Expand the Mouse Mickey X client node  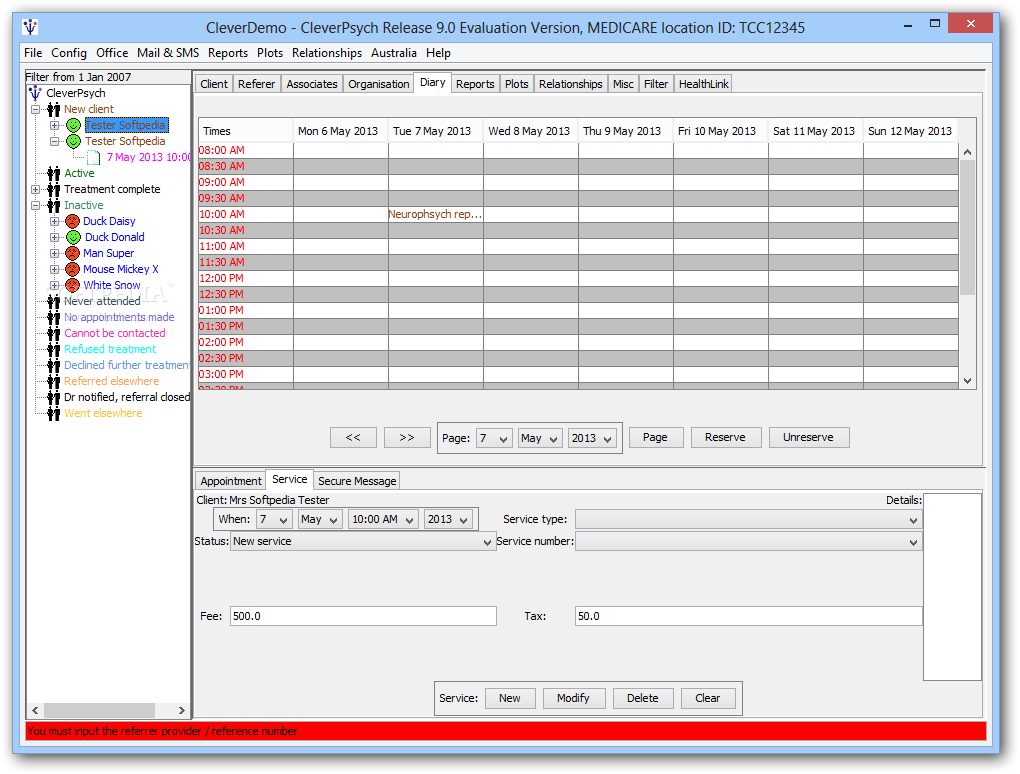55,269
